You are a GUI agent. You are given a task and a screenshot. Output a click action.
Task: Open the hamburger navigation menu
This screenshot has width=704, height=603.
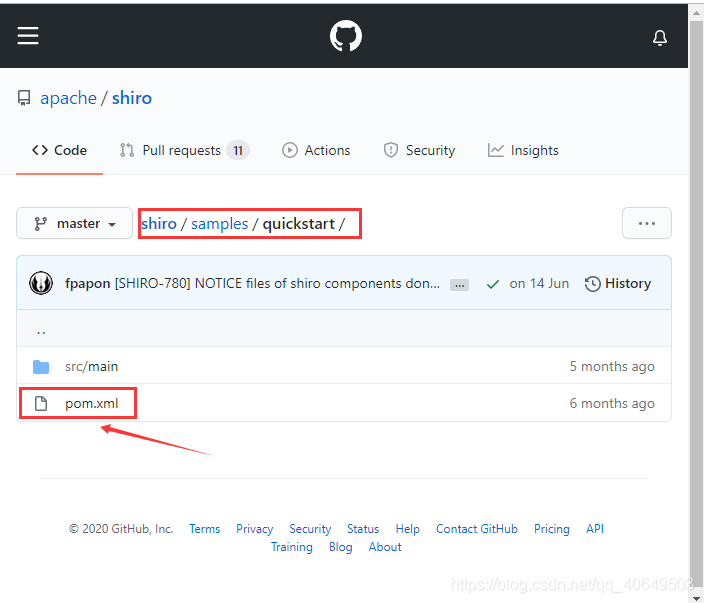(28, 35)
